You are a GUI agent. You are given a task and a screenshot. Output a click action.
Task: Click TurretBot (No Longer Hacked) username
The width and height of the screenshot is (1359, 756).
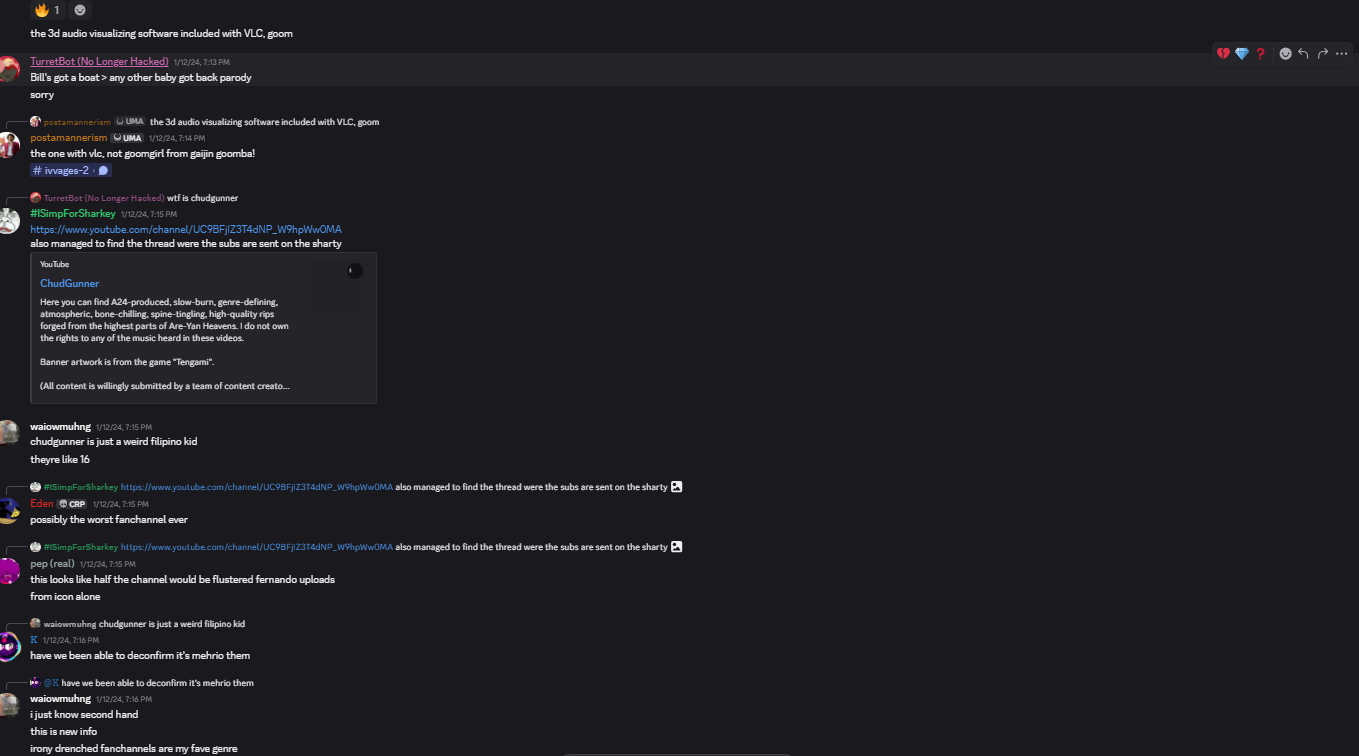99,61
